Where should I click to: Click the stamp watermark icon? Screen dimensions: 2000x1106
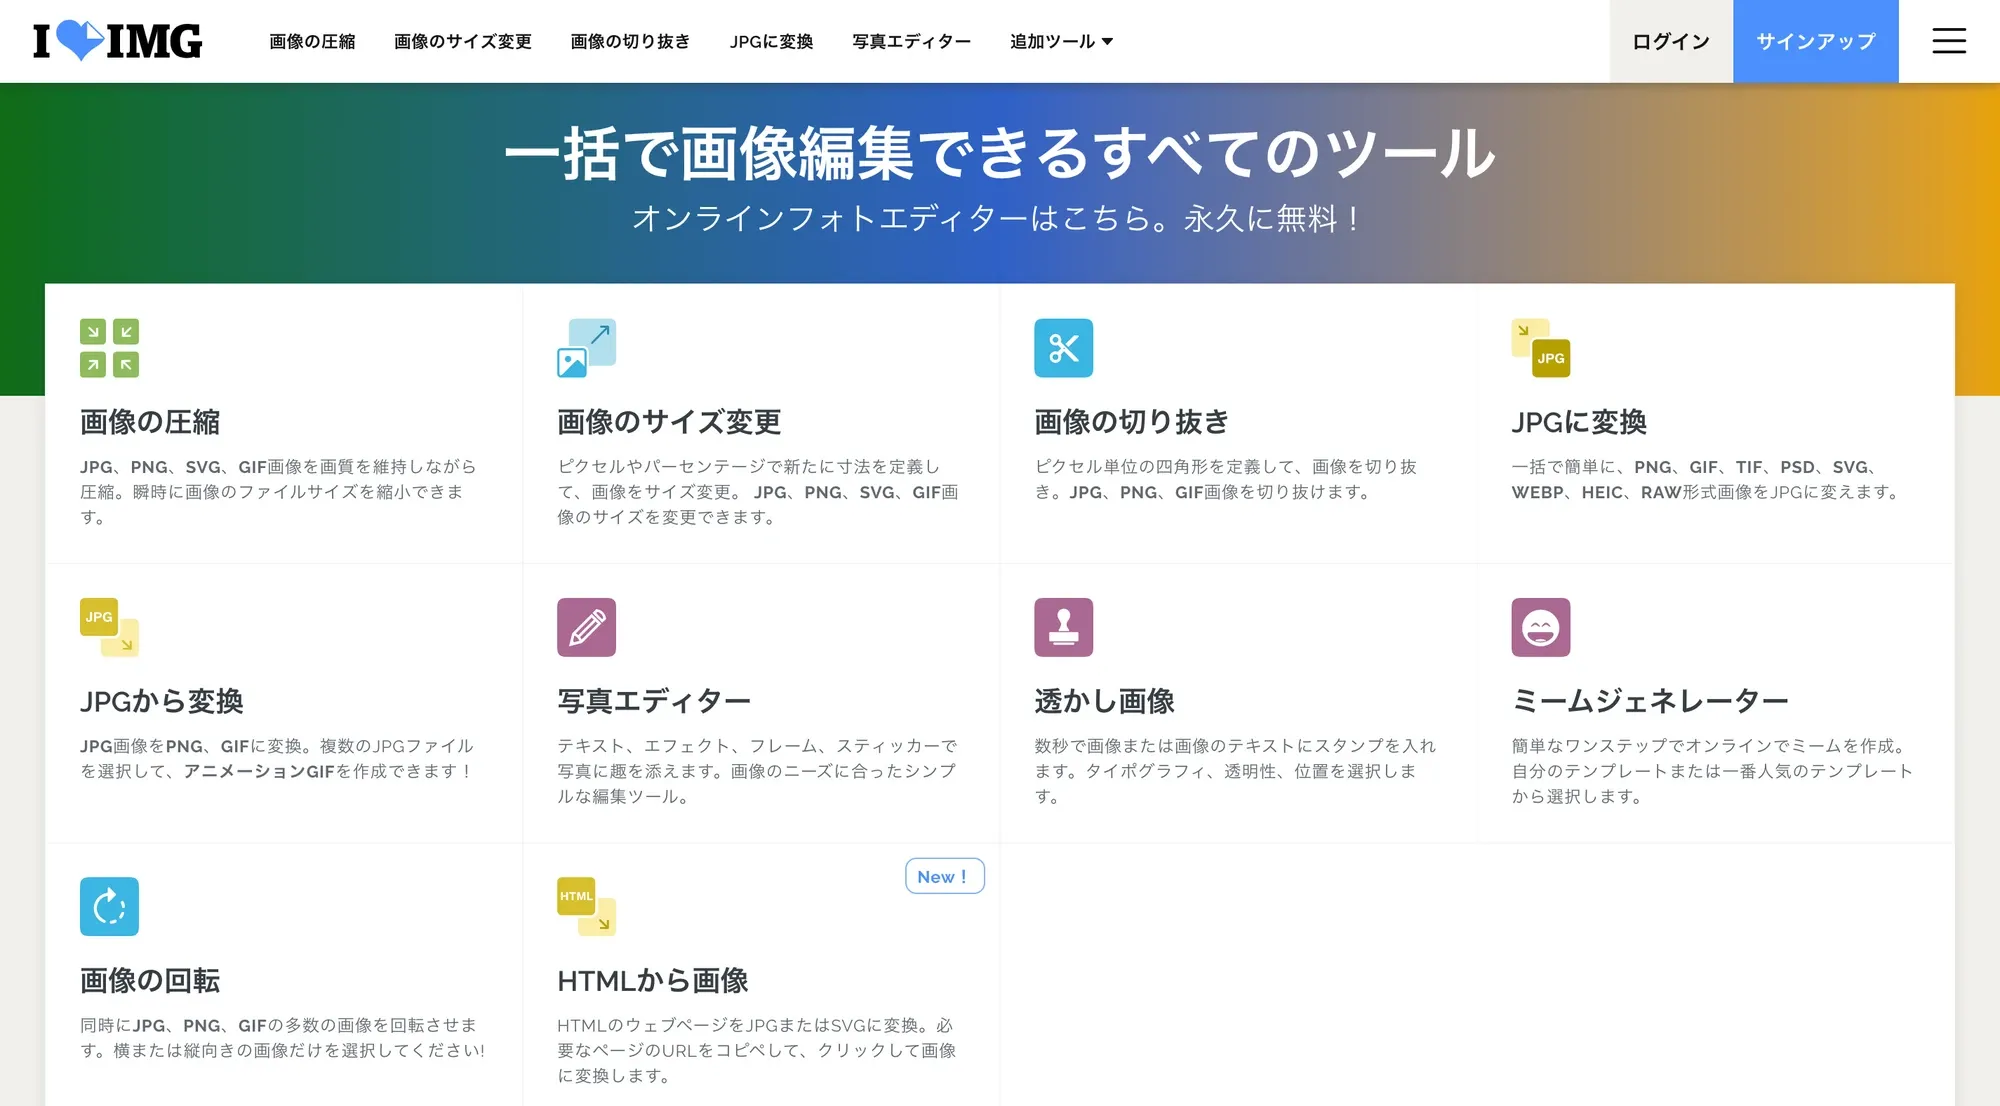coord(1063,627)
